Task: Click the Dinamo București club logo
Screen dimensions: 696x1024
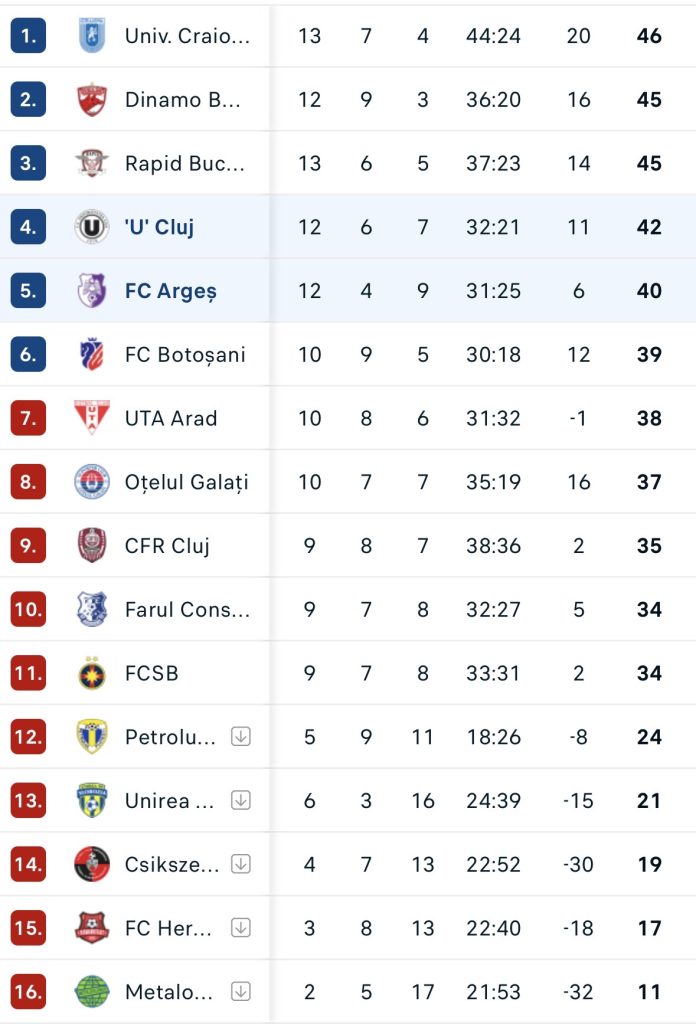Action: 91,99
